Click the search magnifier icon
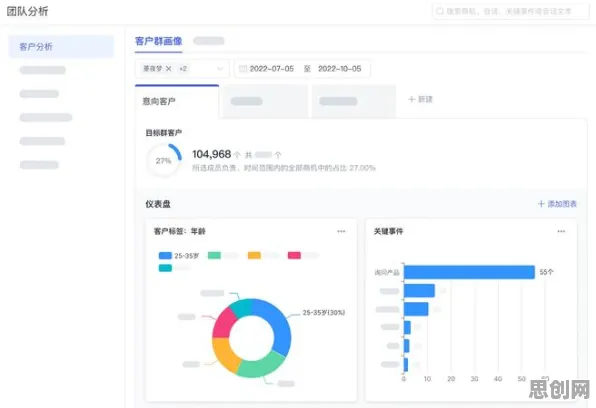 pyautogui.click(x=440, y=11)
